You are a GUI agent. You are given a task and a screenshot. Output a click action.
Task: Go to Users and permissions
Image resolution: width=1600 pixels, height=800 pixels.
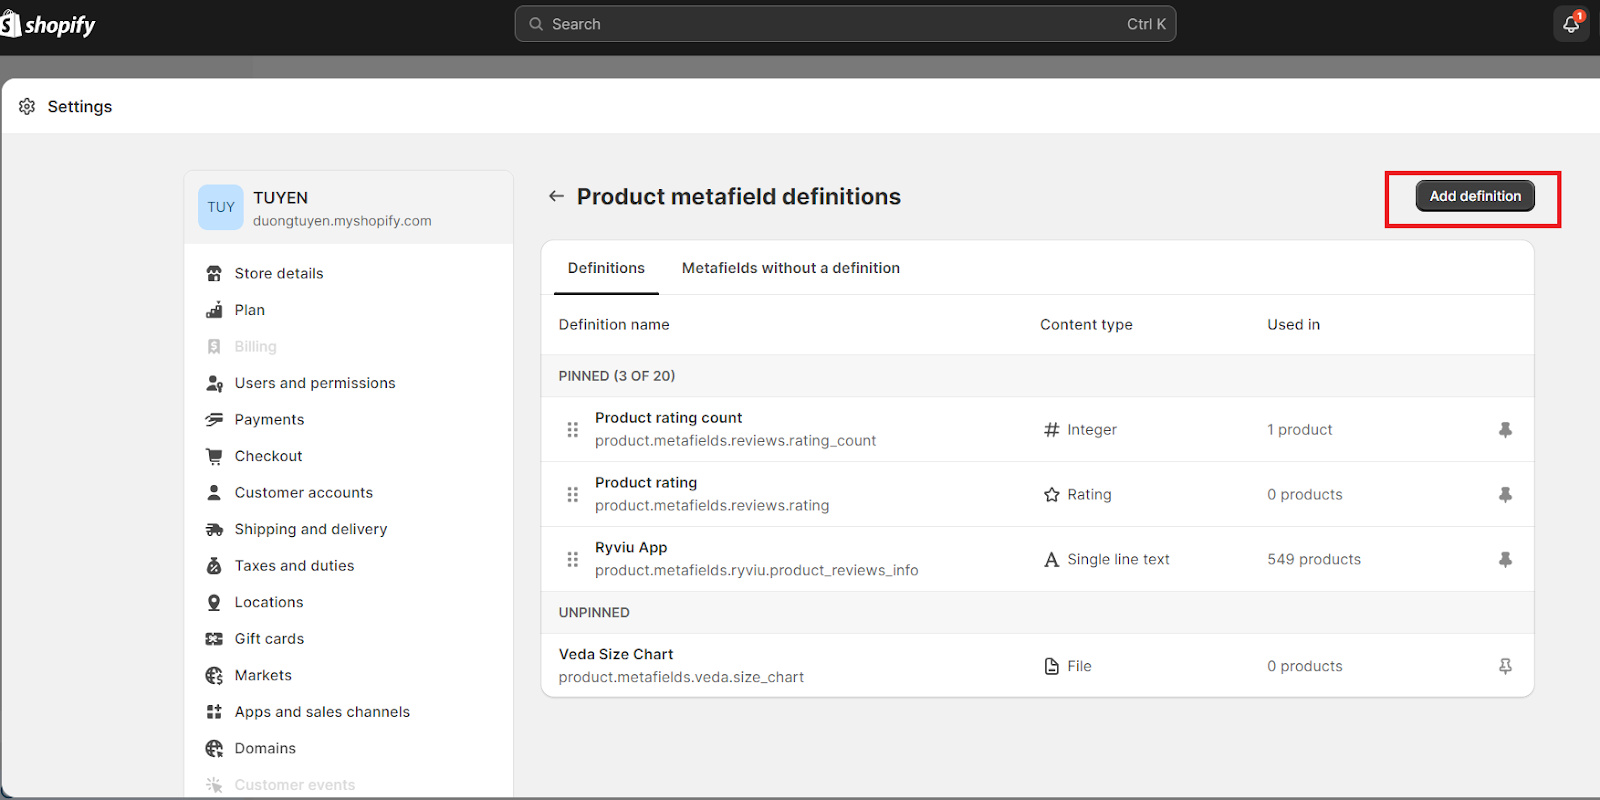(314, 383)
